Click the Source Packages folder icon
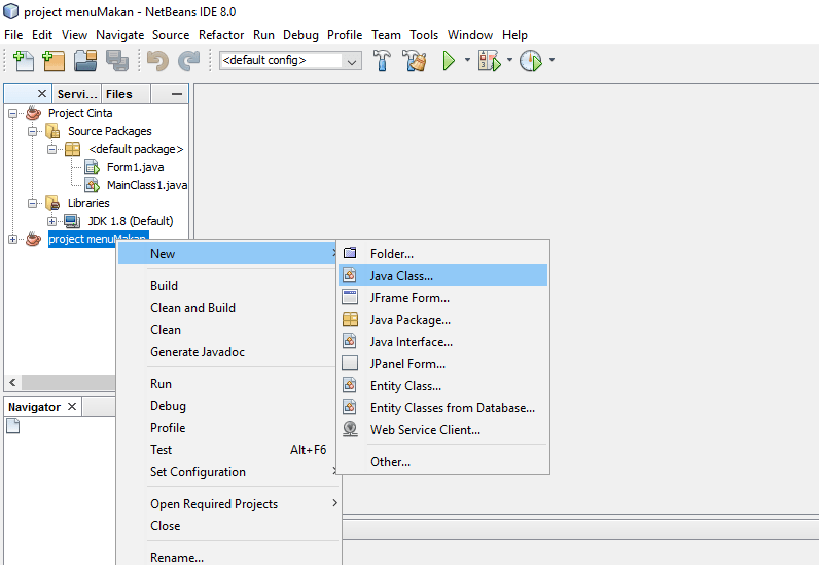819x565 pixels. point(53,131)
